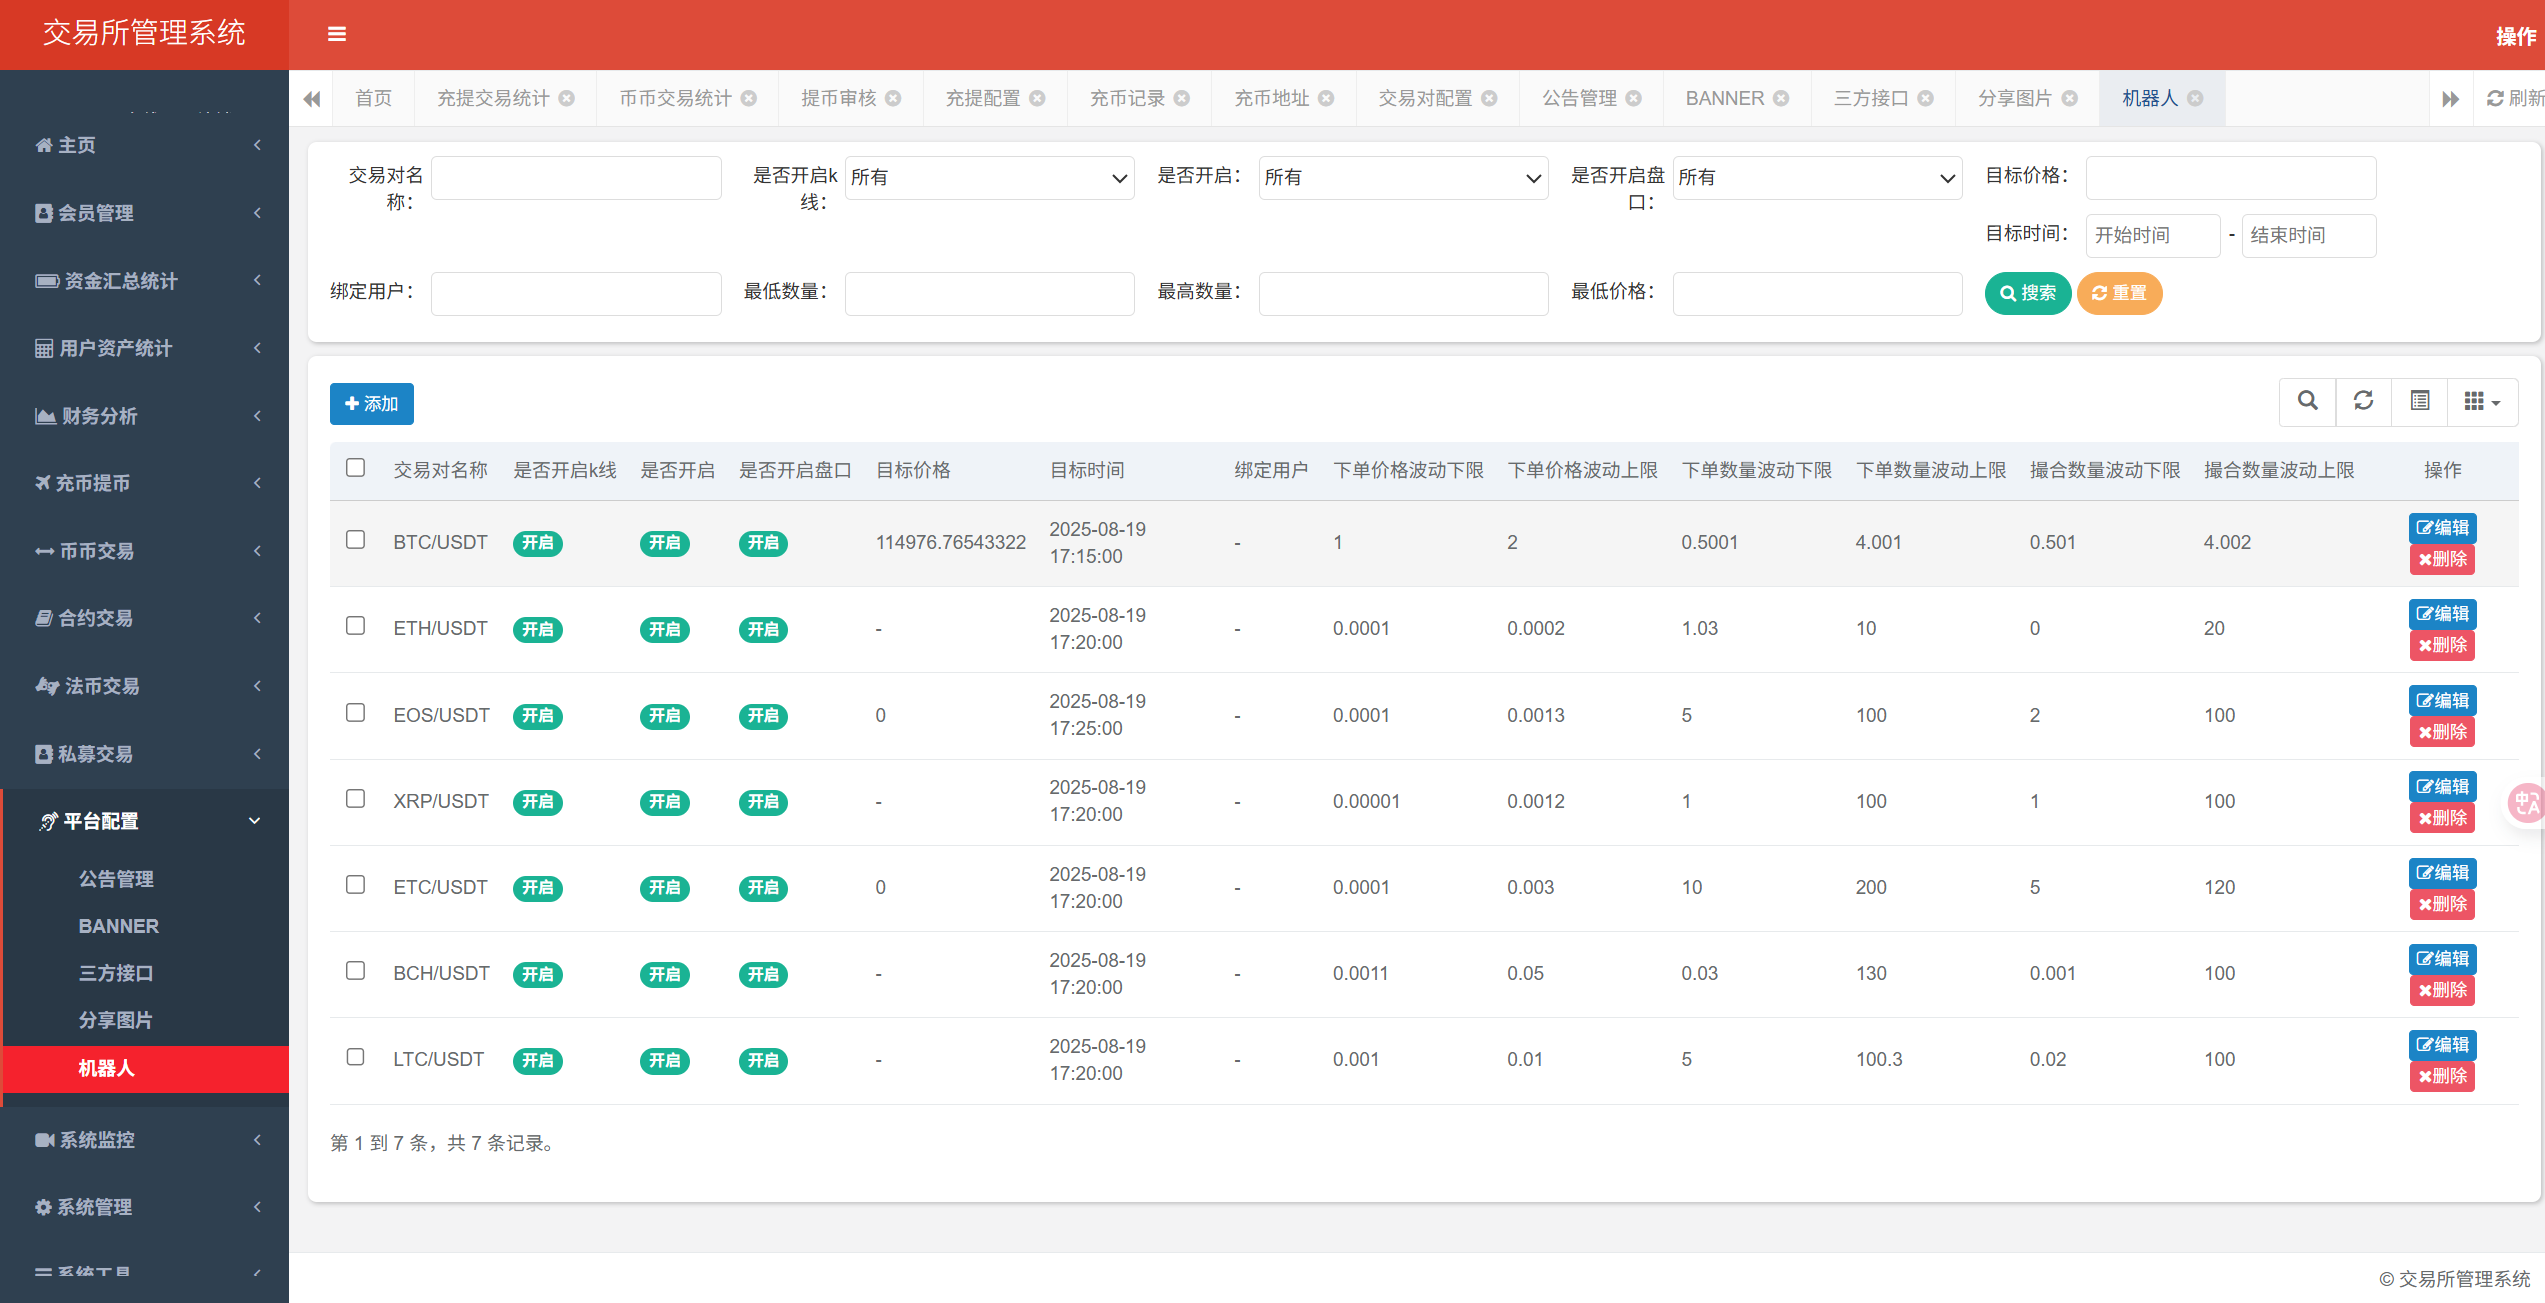Screen dimensions: 2545x1303
Task: Select the LTC/USDT row checkbox
Action: pos(355,1058)
